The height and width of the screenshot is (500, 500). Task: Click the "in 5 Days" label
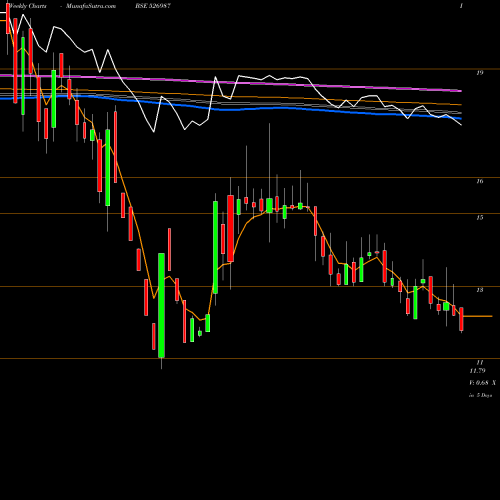(x=480, y=395)
